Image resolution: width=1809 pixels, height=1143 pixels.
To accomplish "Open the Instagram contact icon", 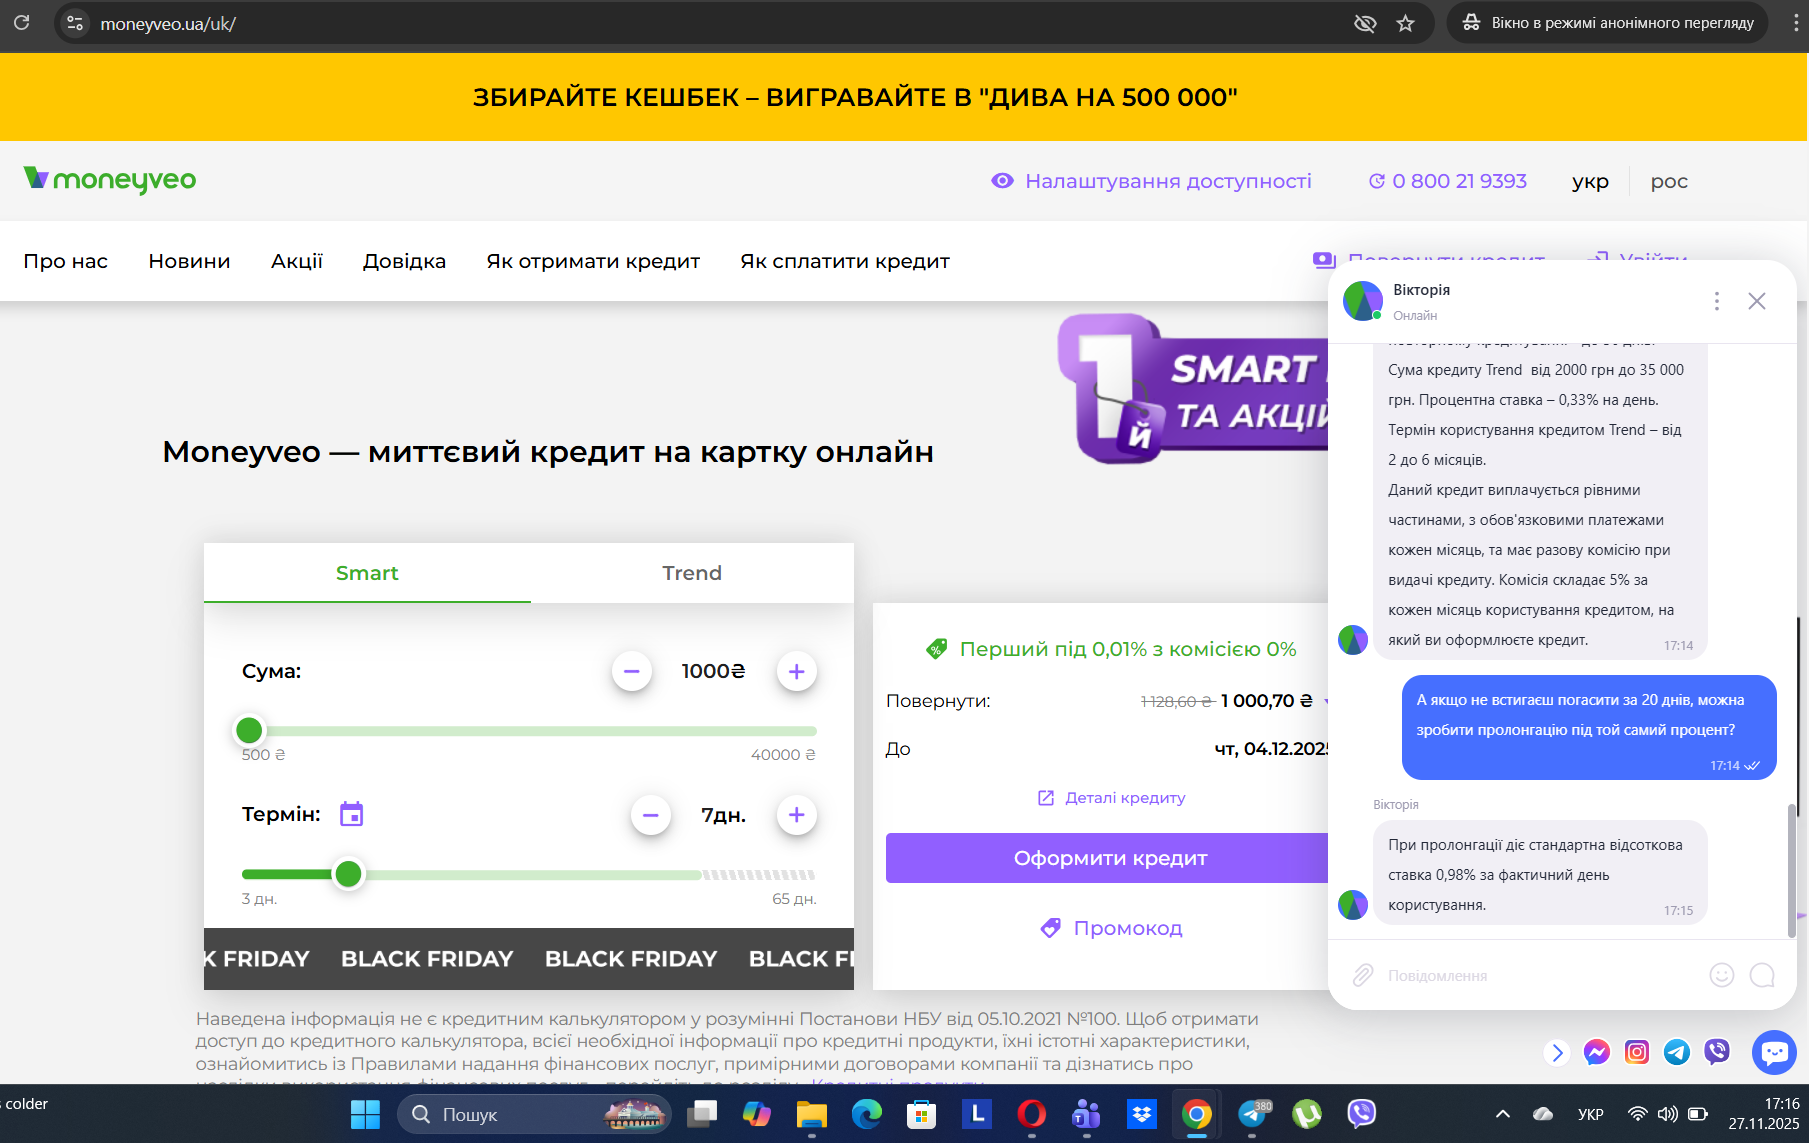I will [1637, 1052].
